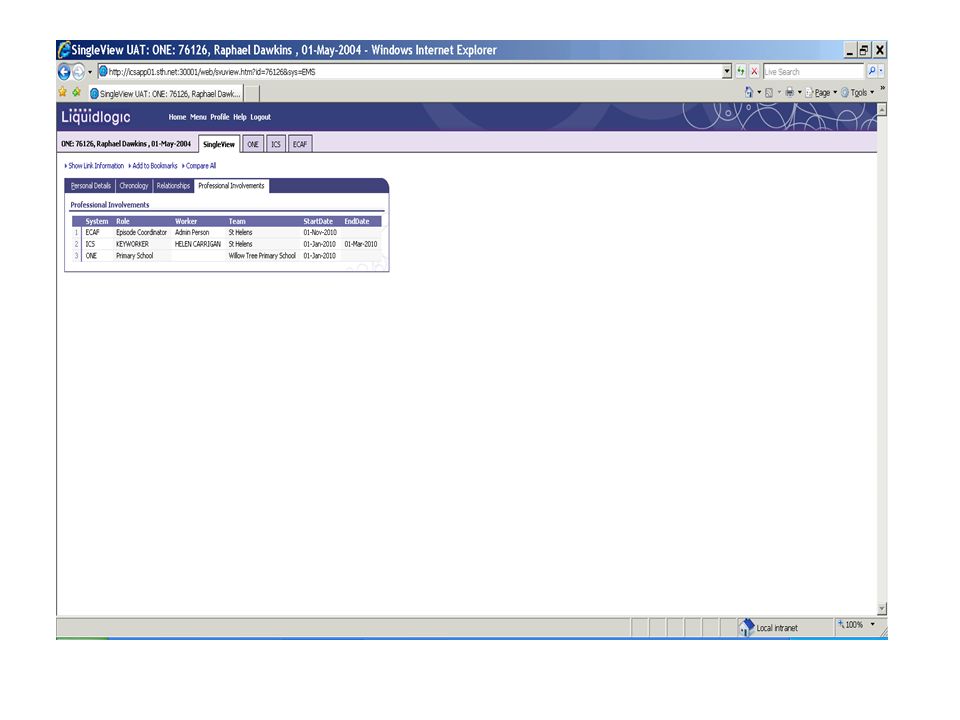The image size is (960, 720).
Task: Click Logout in Liquidlogic header
Action: coord(260,117)
